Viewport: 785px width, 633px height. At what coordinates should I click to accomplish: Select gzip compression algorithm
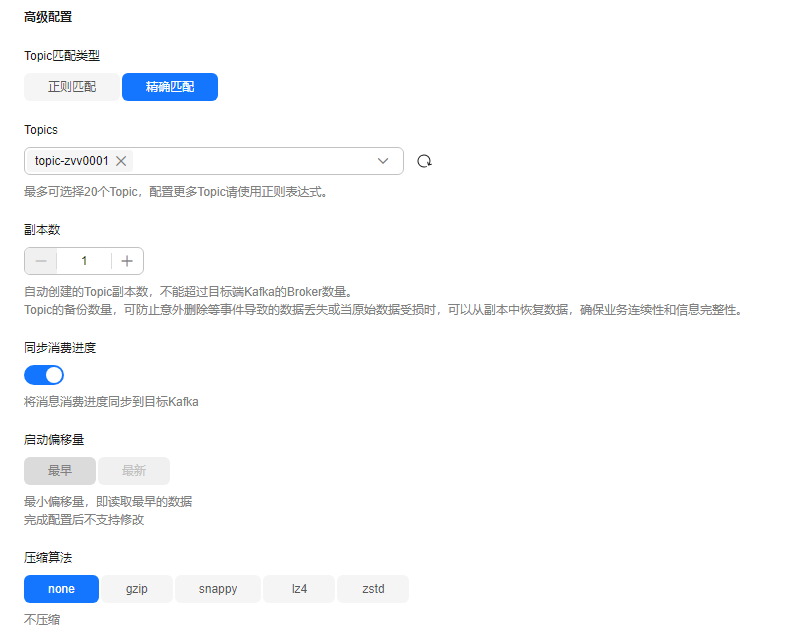tap(137, 589)
